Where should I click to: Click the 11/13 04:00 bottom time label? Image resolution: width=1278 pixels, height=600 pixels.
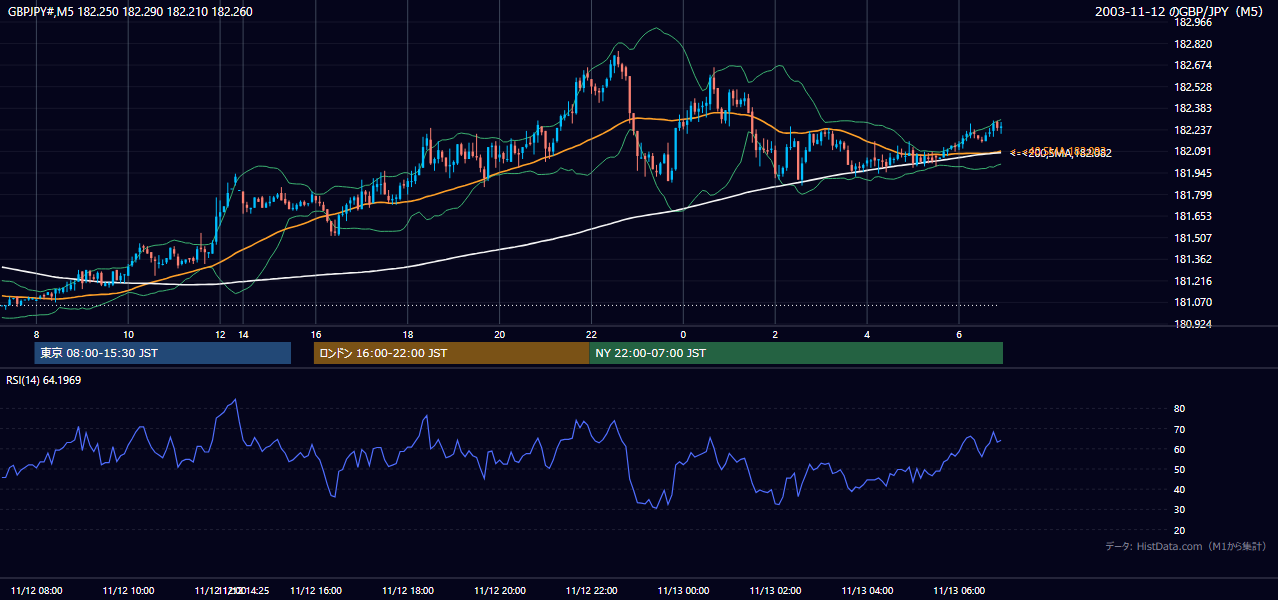867,590
